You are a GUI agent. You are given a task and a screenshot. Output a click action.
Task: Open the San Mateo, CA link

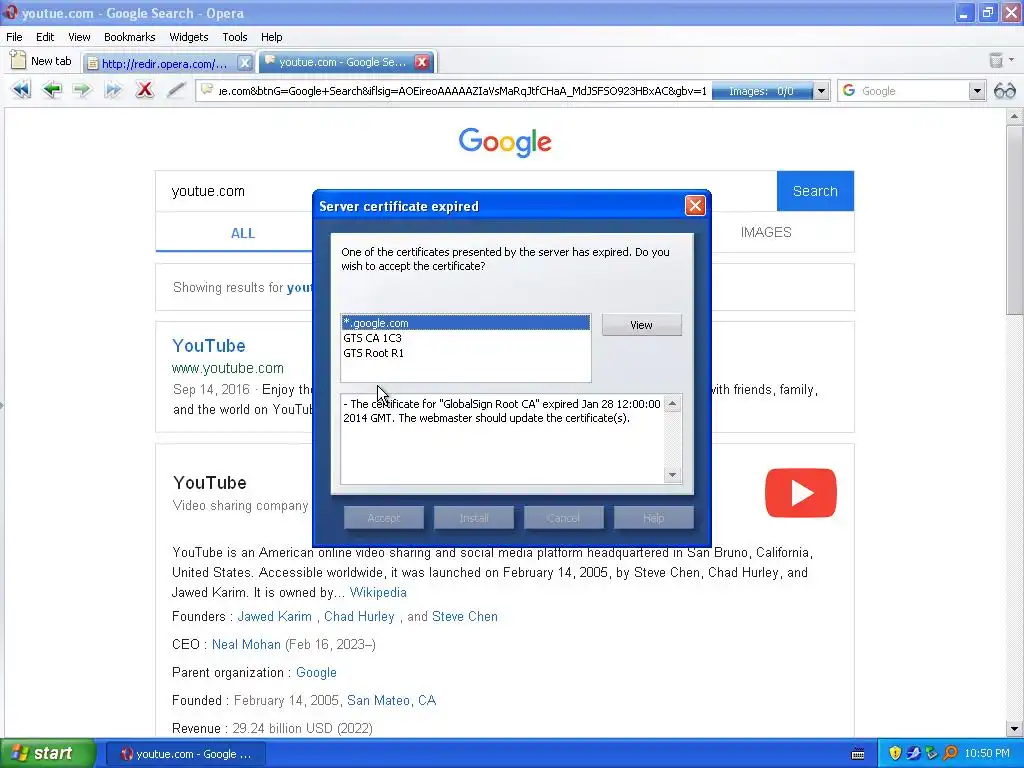(391, 701)
